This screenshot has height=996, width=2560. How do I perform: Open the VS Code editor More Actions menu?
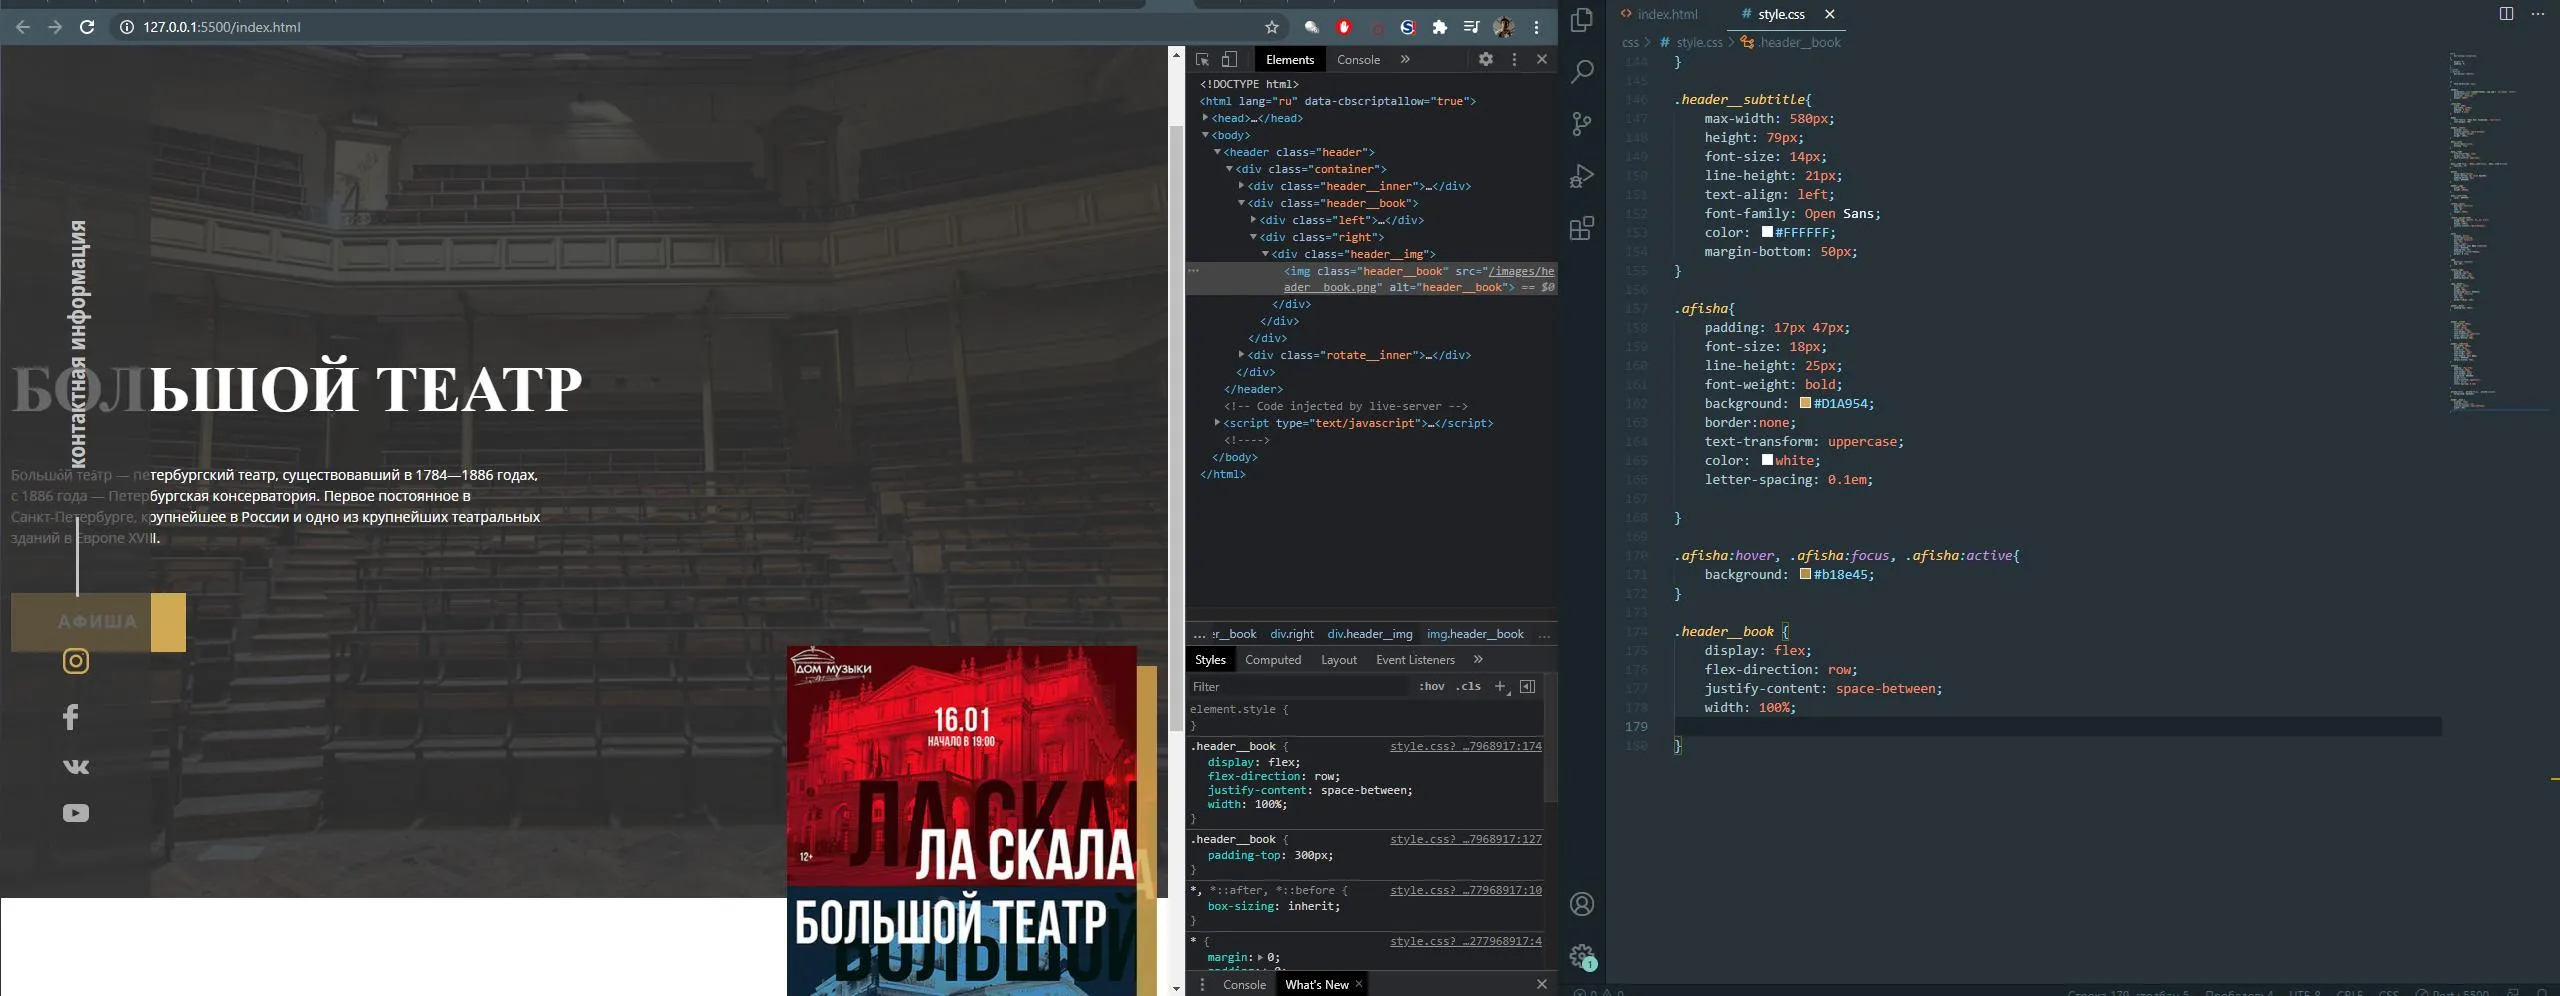[2538, 14]
